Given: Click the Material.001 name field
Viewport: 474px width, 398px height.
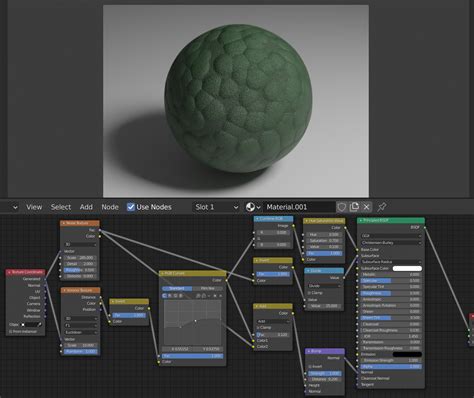Looking at the screenshot, I should pos(299,207).
